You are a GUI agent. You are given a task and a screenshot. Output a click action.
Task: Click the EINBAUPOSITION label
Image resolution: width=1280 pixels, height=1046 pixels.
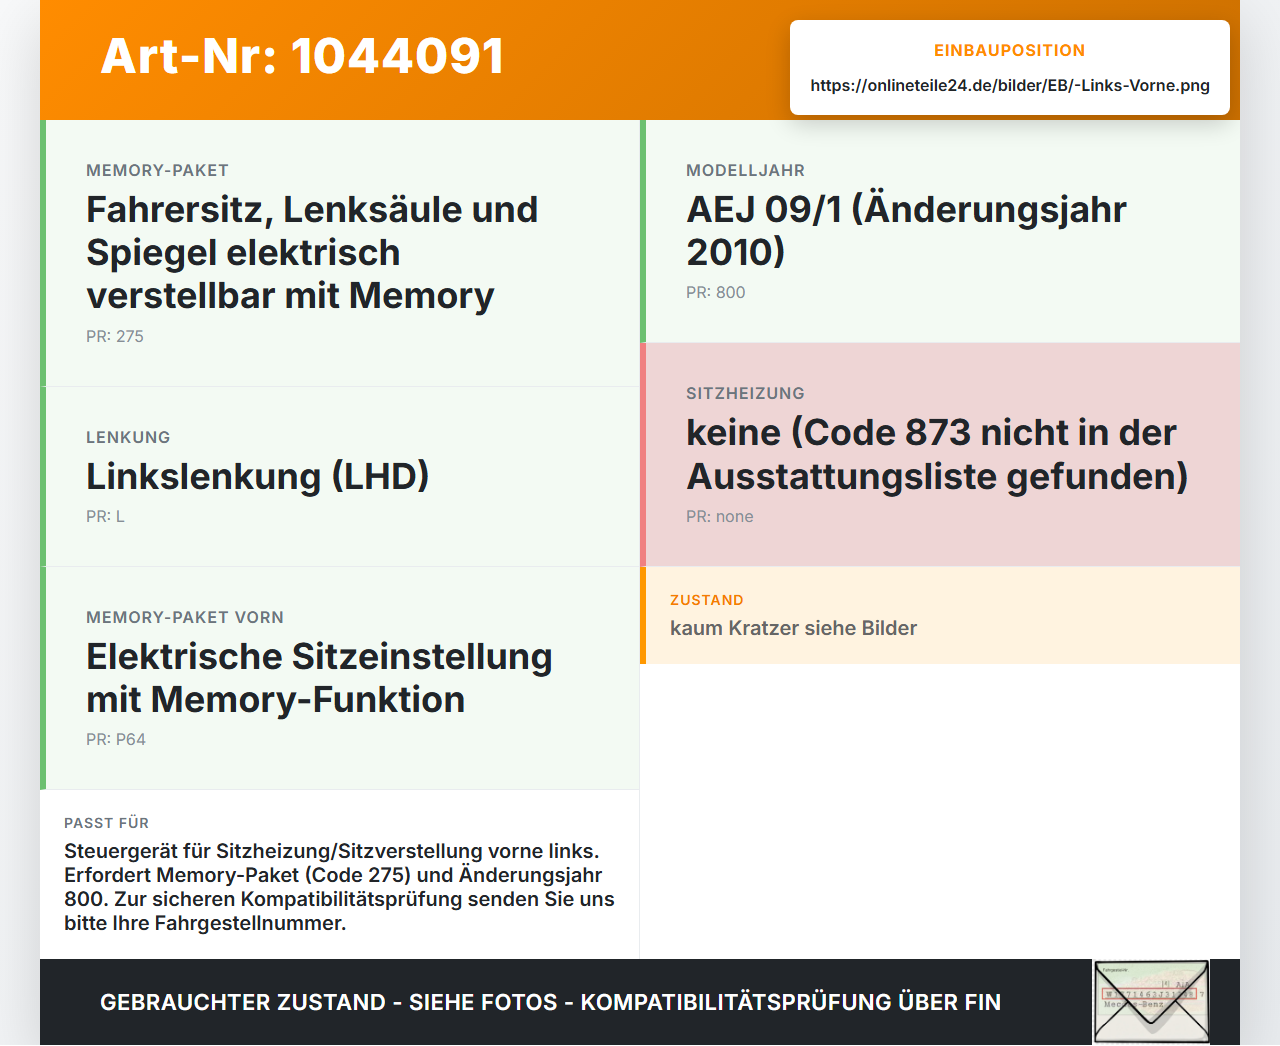(1010, 50)
